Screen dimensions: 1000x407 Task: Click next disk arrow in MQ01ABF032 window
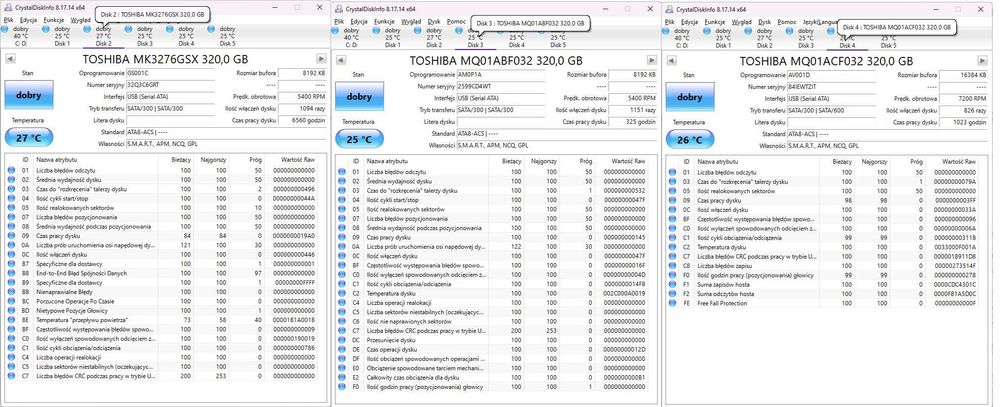click(x=652, y=60)
